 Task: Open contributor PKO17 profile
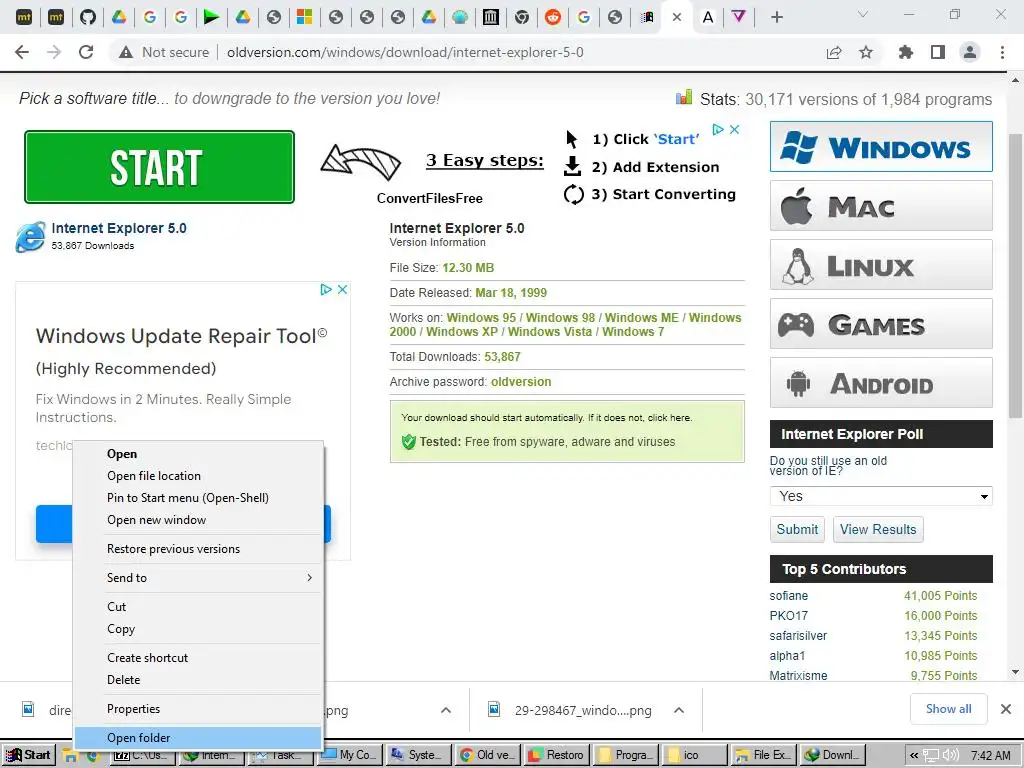pos(789,616)
